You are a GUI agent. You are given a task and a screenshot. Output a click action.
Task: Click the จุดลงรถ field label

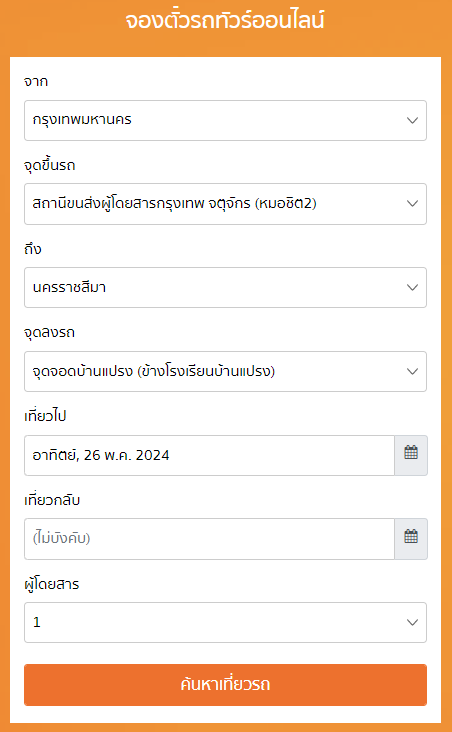click(x=49, y=333)
